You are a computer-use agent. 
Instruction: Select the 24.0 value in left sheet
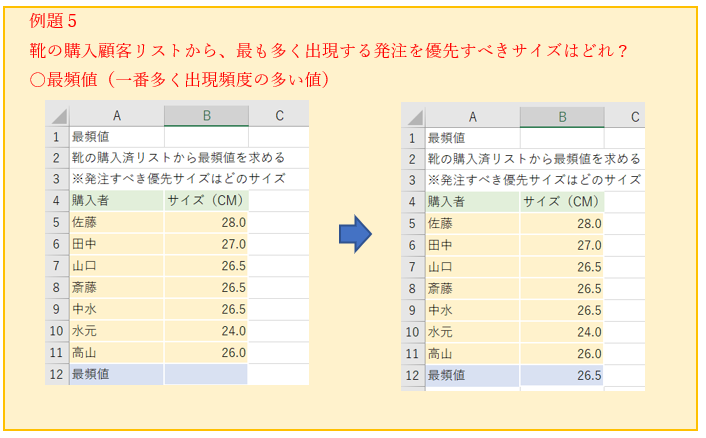click(206, 331)
